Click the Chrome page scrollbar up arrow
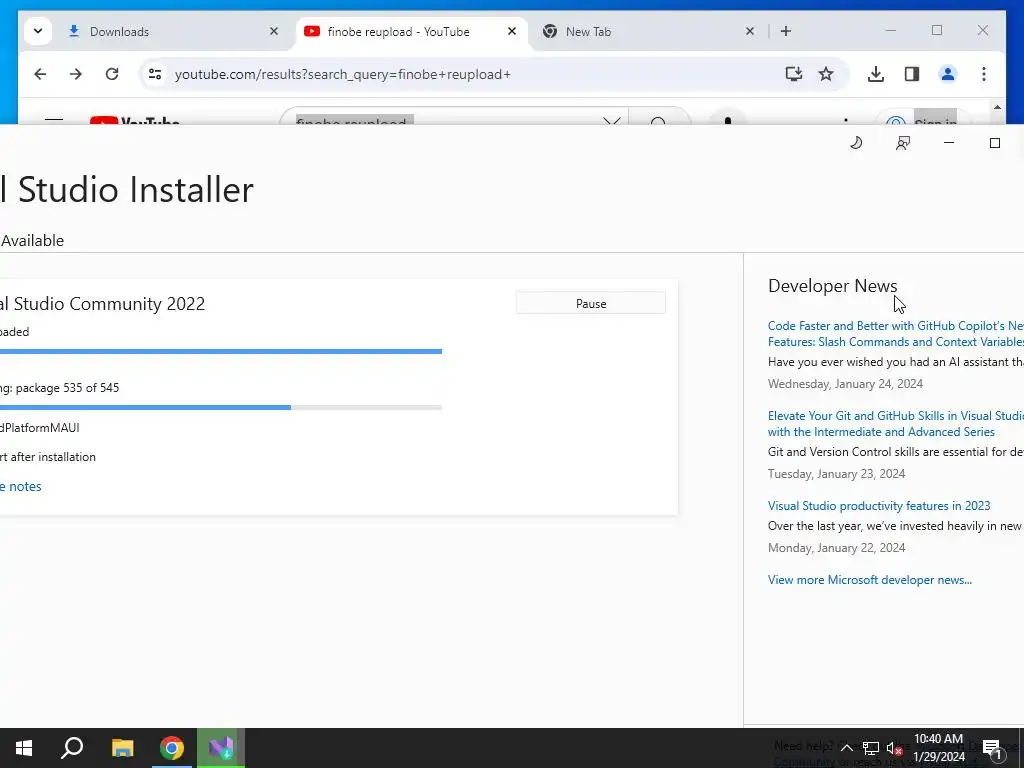The height and width of the screenshot is (768, 1024). 997,108
